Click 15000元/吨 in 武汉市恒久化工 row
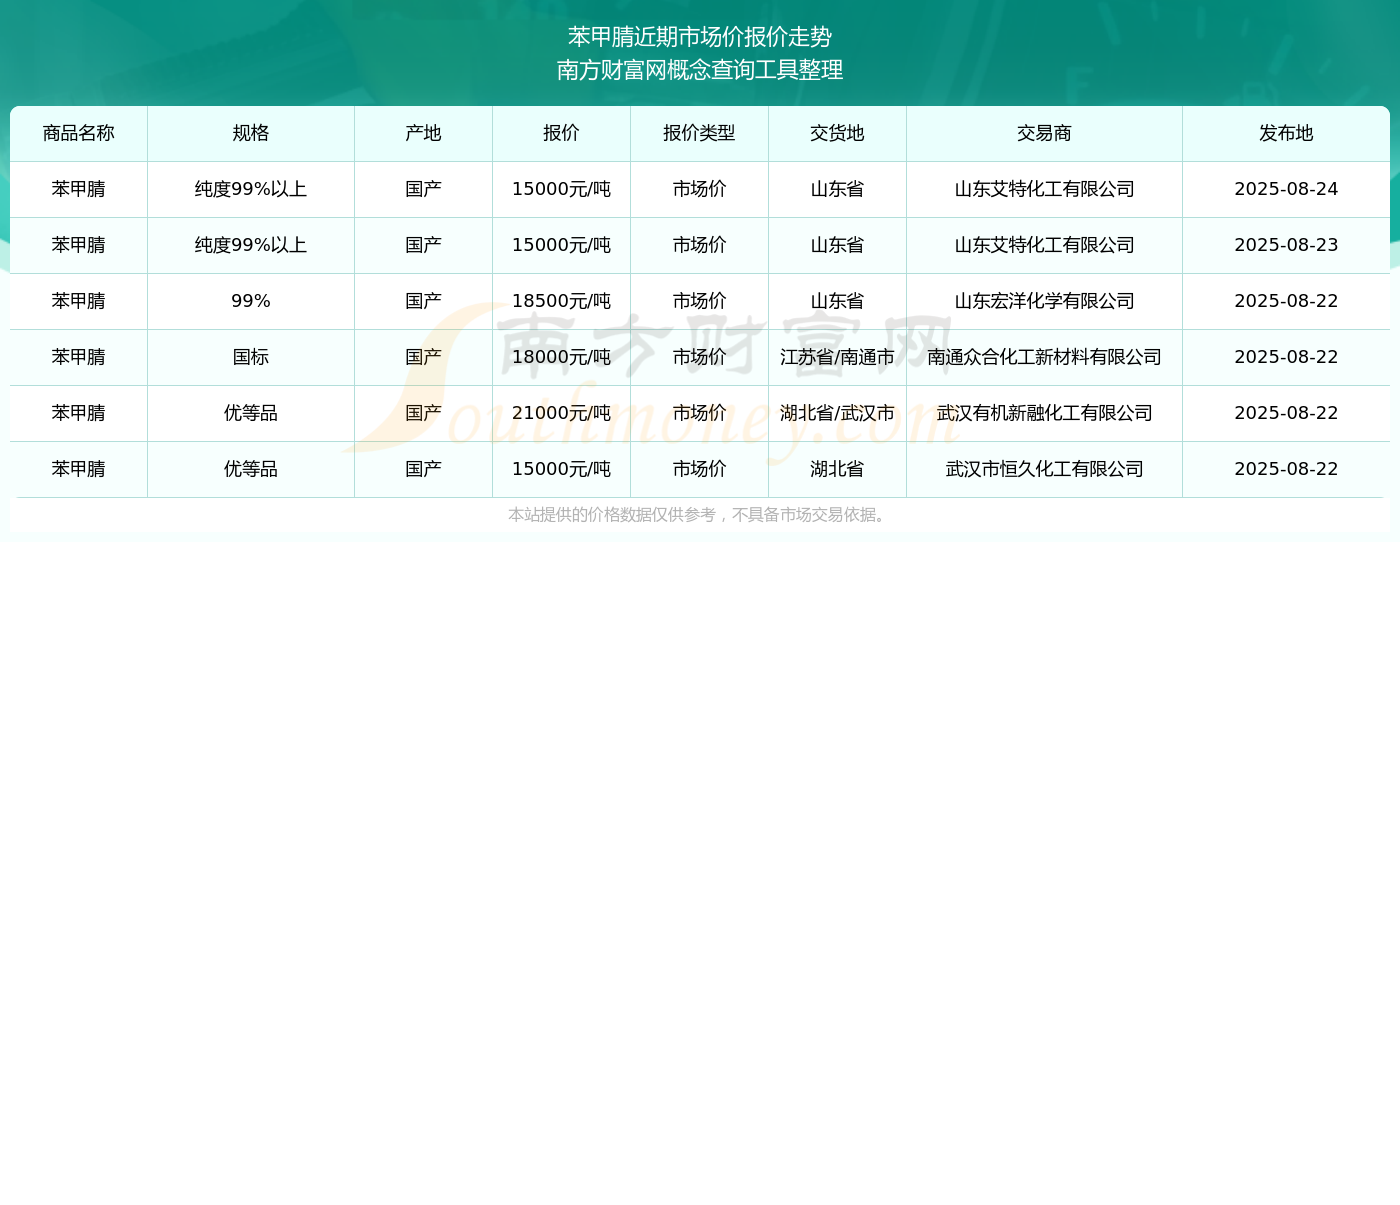The image size is (1400, 1205). (x=561, y=469)
